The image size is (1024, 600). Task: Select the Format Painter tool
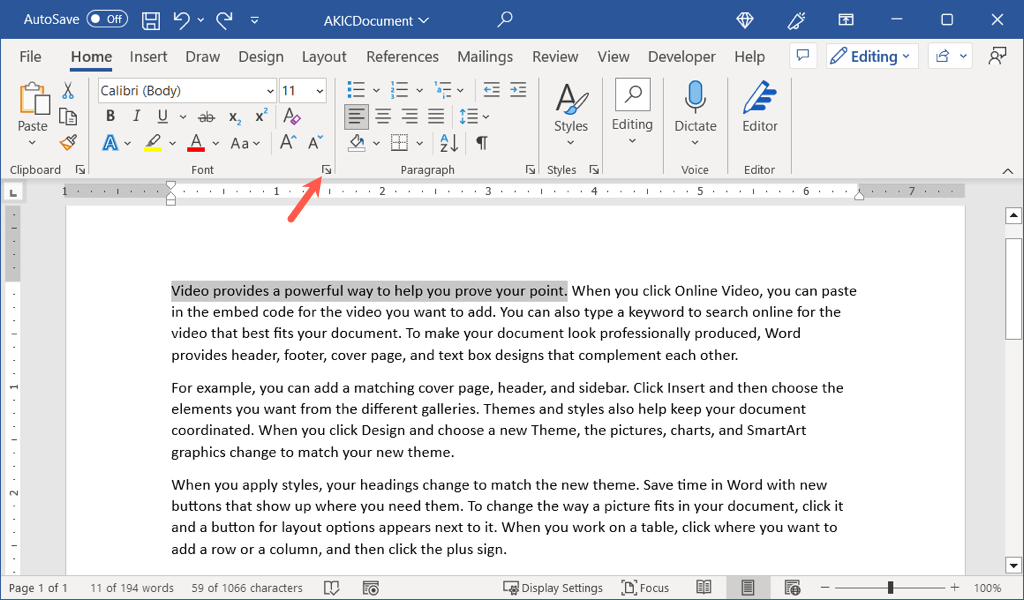[x=67, y=142]
